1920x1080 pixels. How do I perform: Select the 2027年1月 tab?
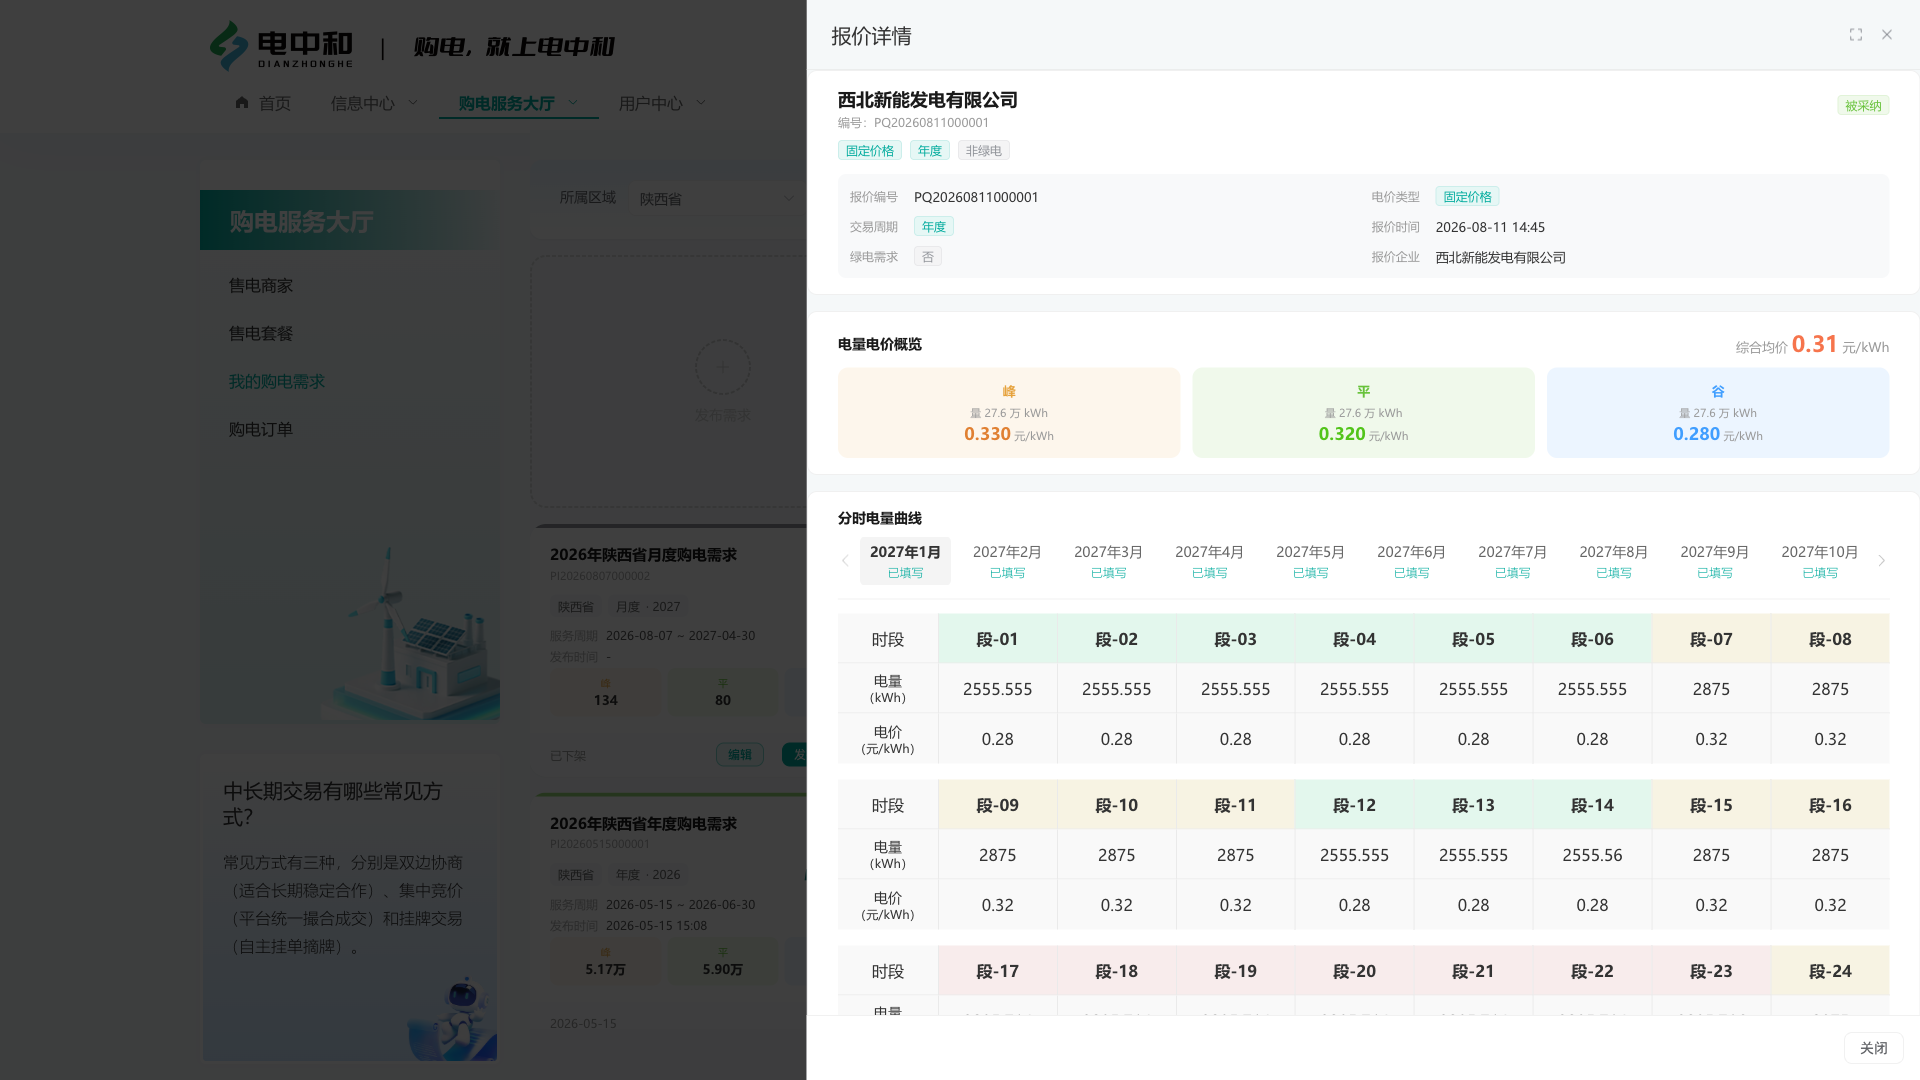[905, 561]
